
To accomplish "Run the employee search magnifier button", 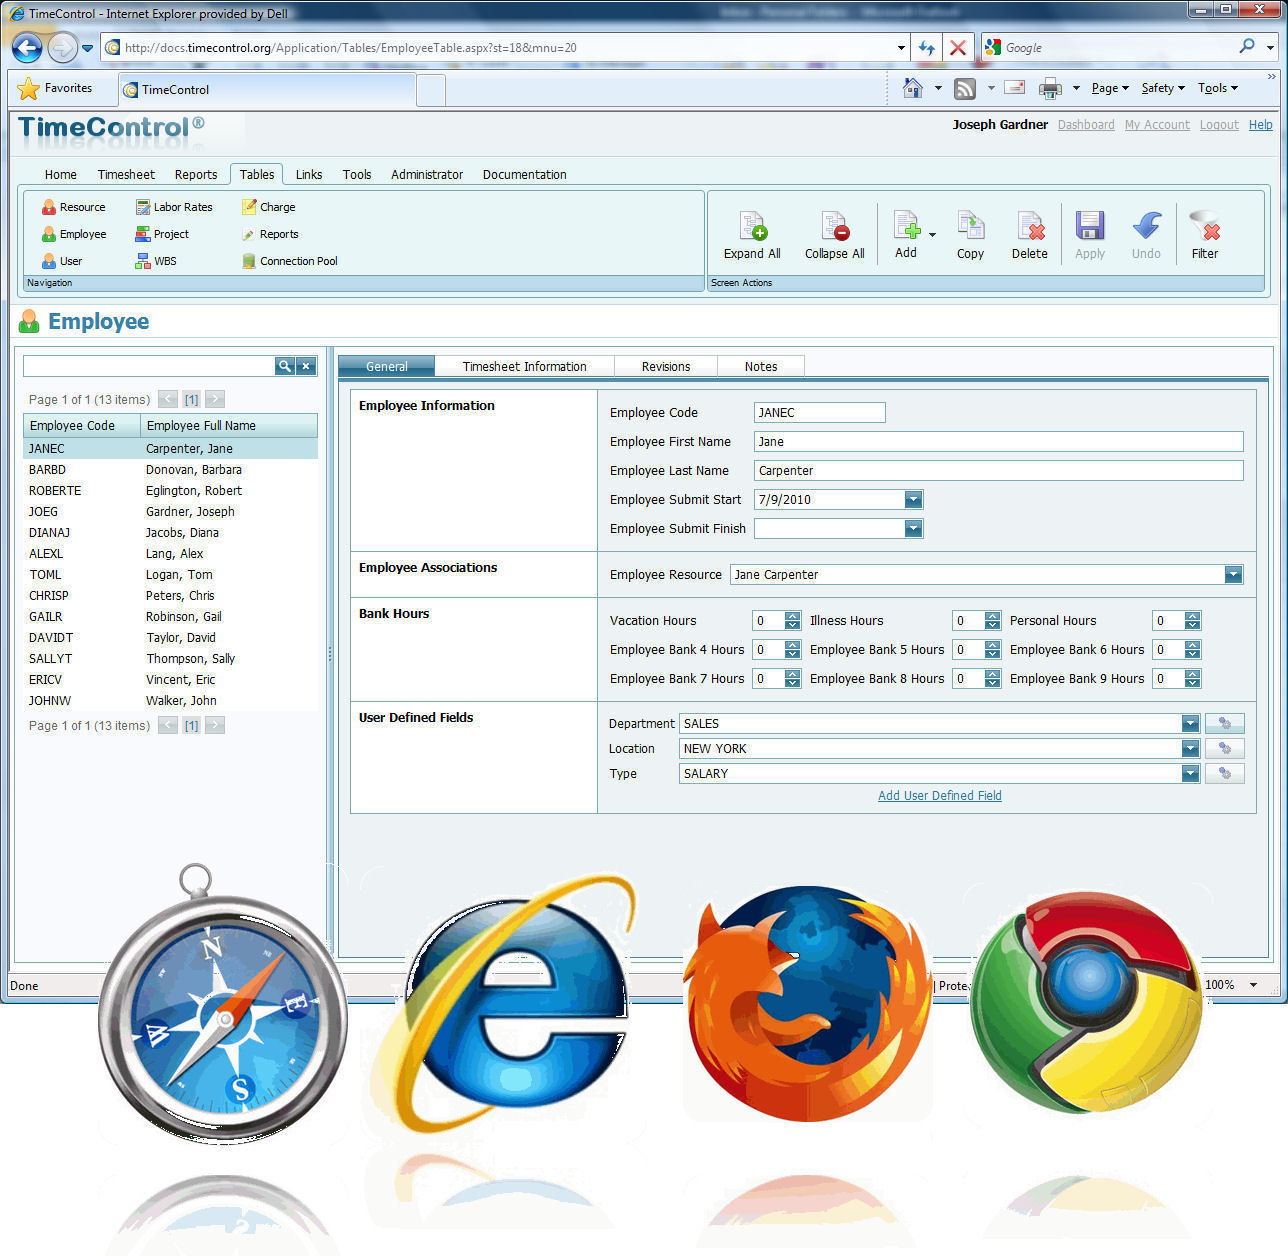I will pos(285,366).
